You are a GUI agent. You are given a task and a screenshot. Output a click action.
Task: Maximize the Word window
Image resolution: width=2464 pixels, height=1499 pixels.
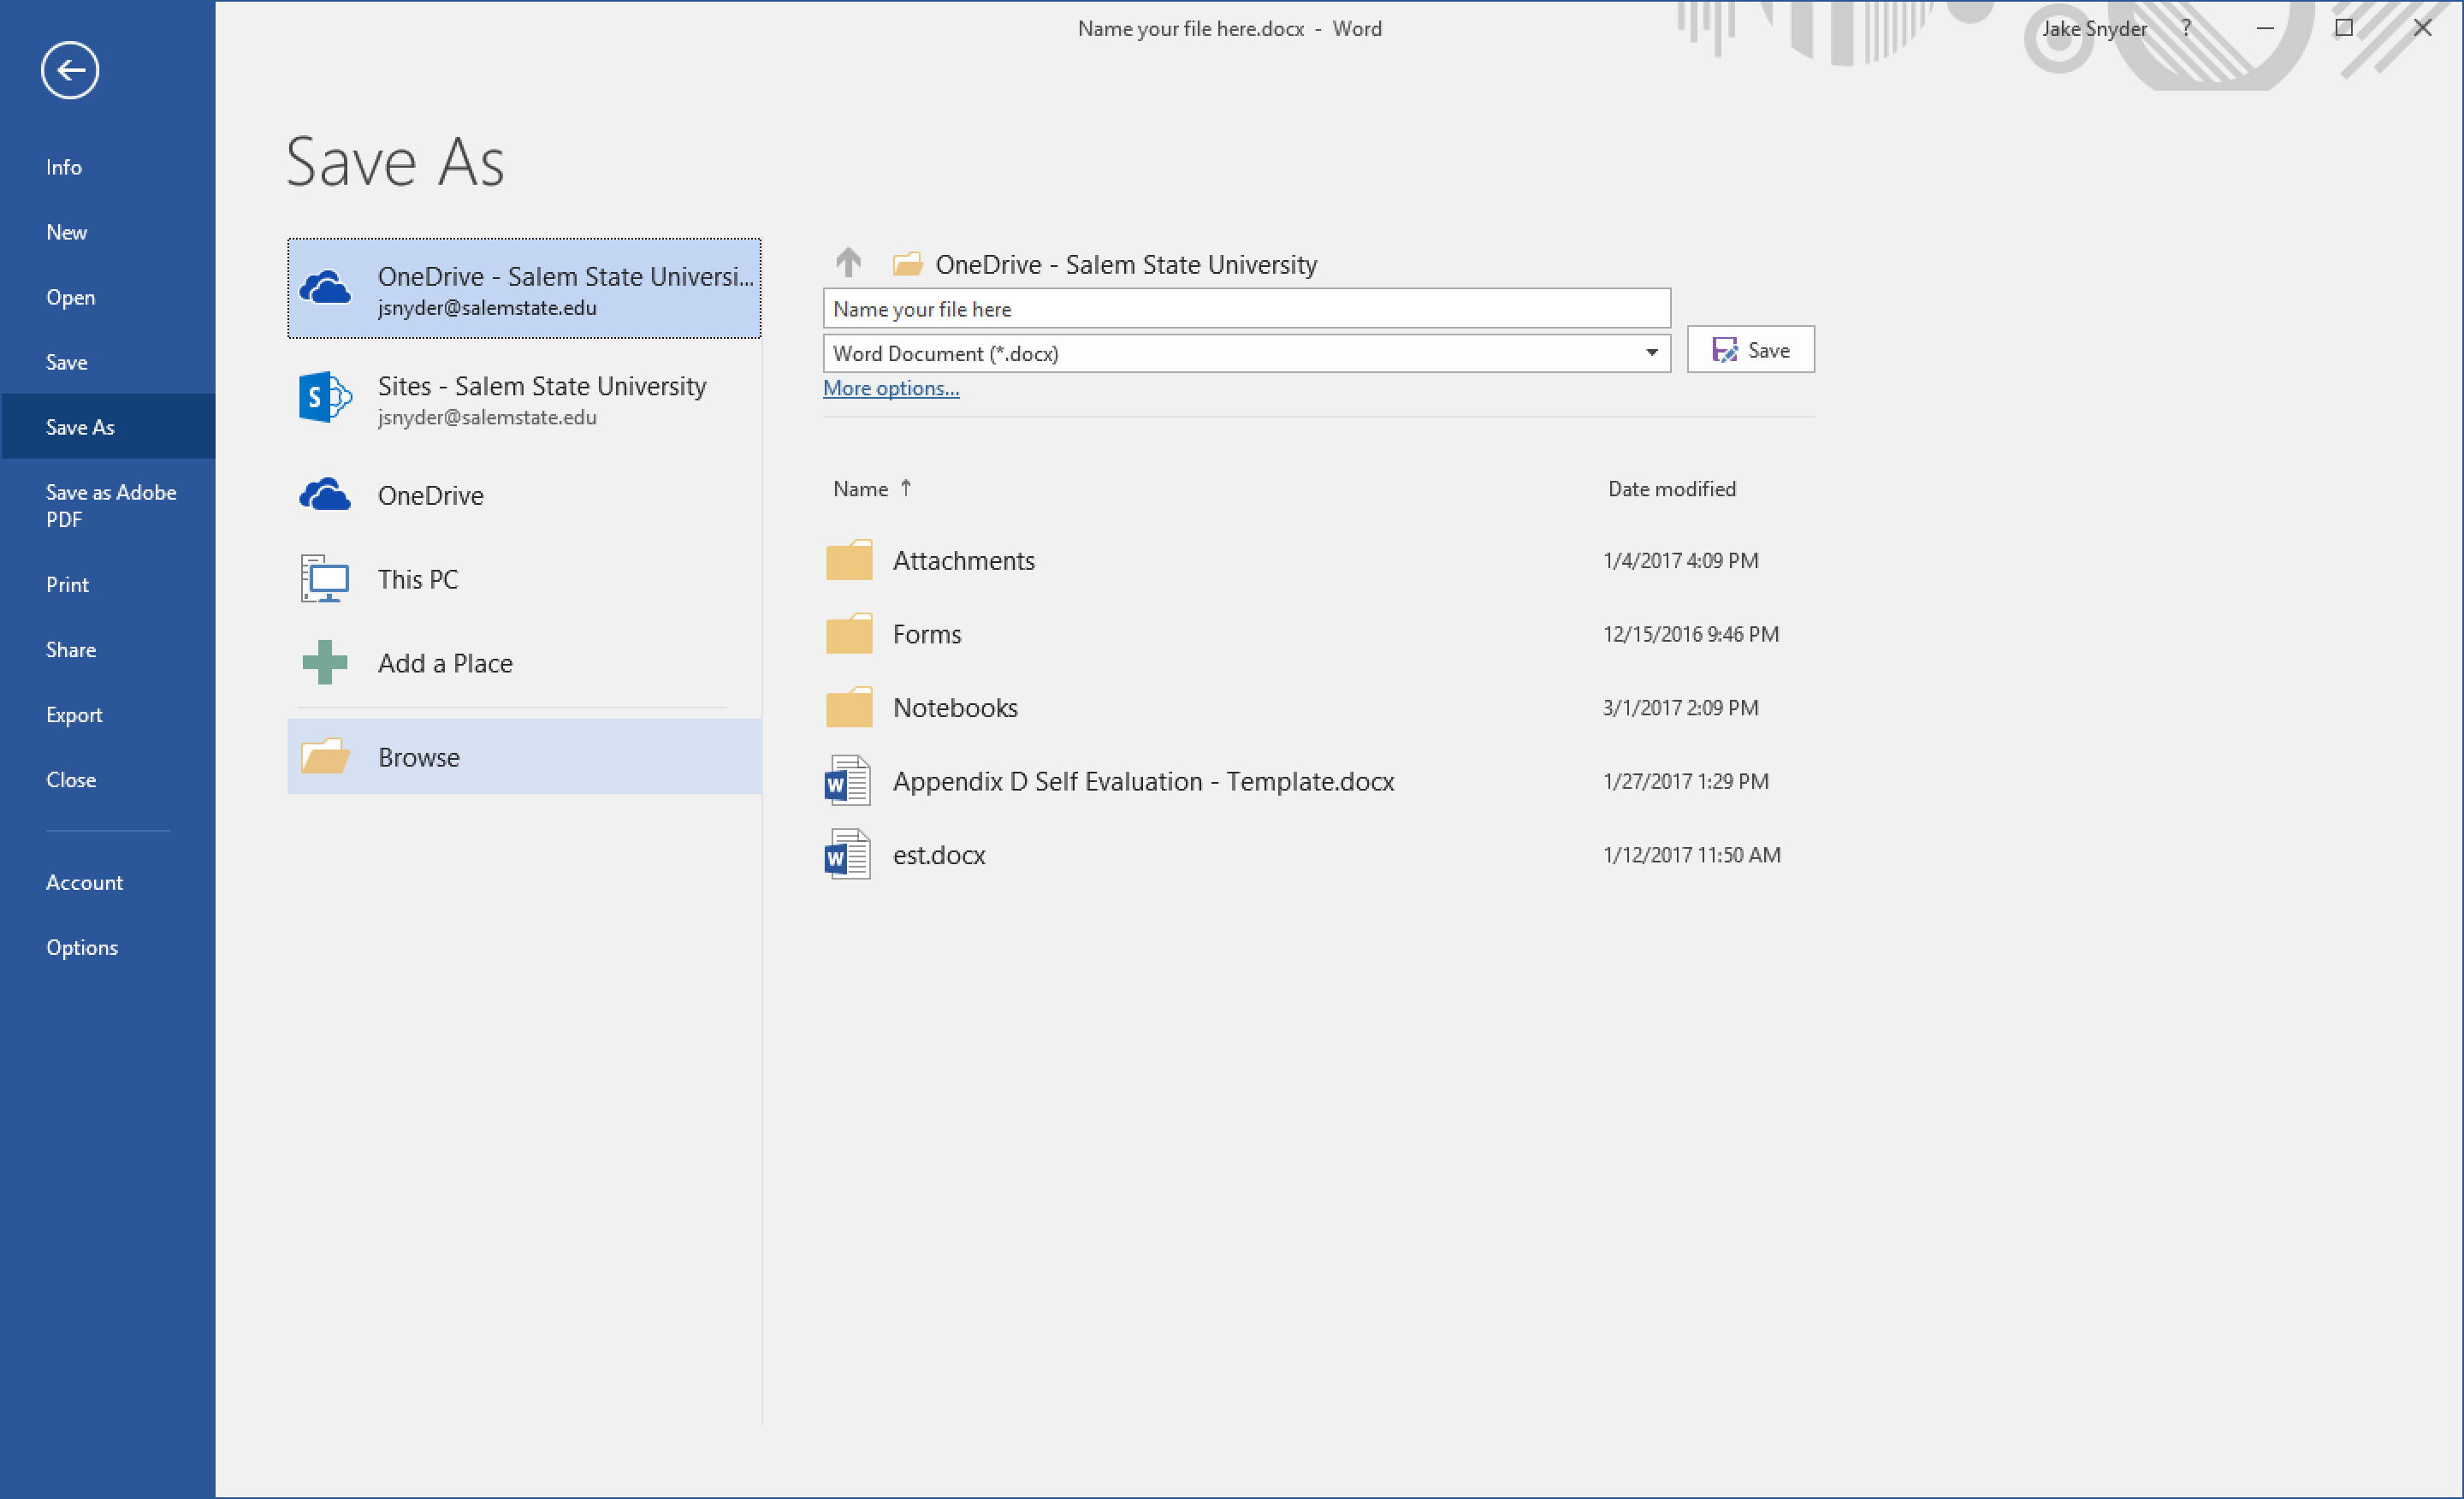[2344, 28]
